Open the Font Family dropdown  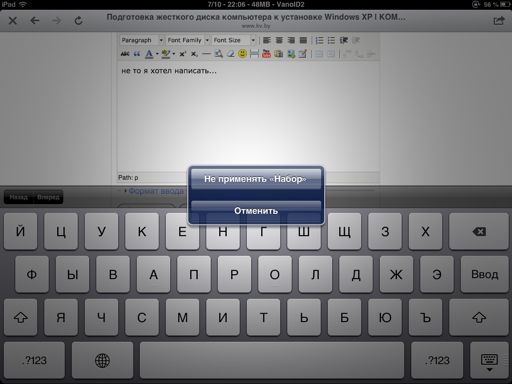click(x=188, y=40)
